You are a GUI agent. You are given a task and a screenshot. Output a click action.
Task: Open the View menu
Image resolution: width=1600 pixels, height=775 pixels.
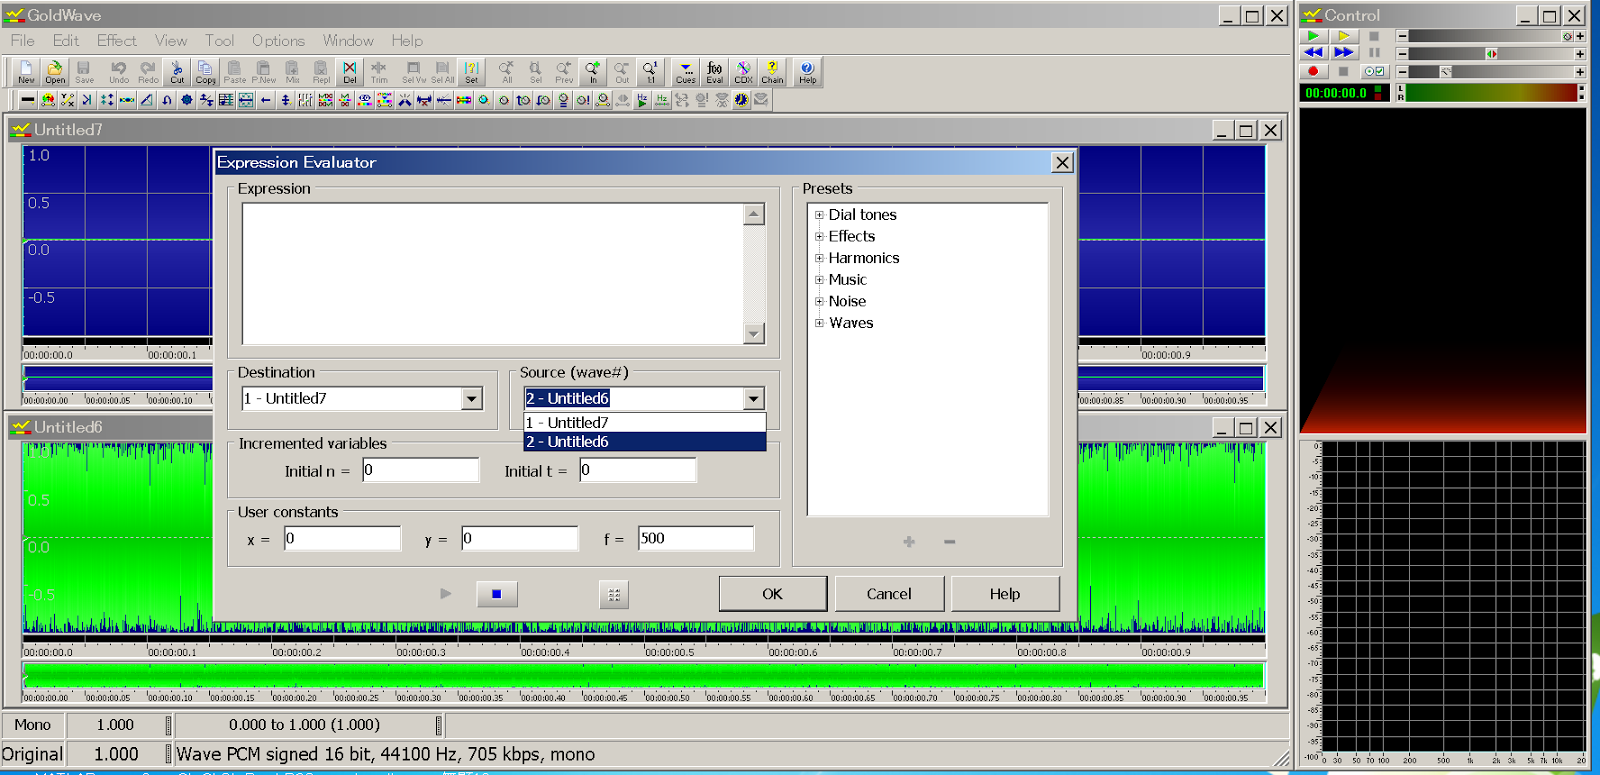(x=171, y=41)
